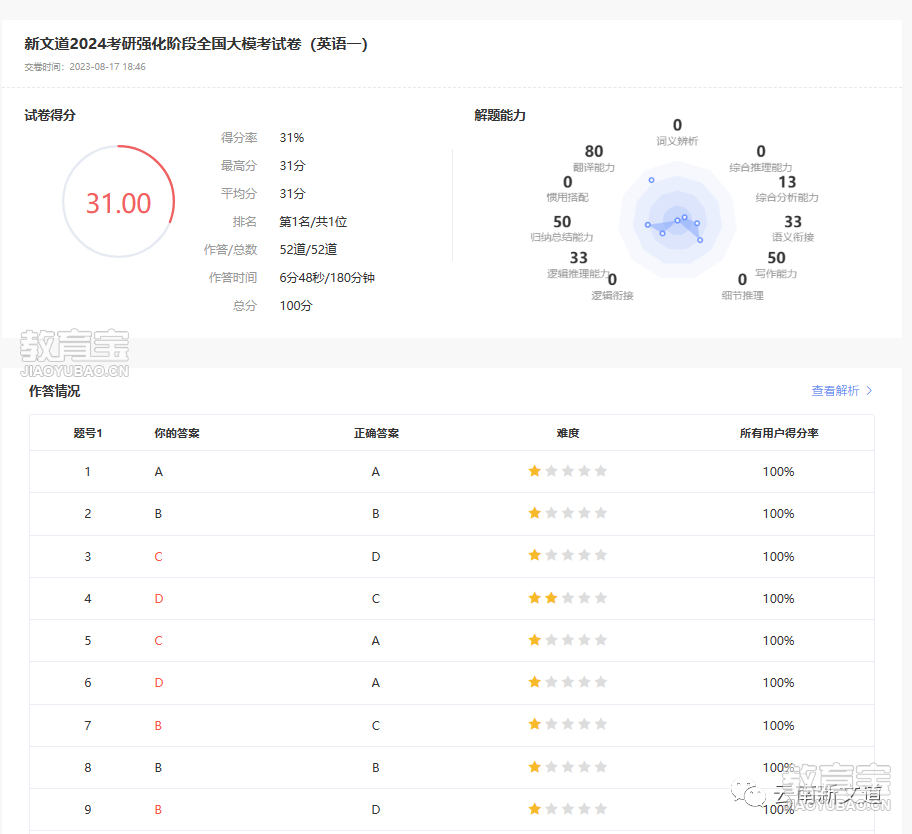Click your answer B for question 8
Image resolution: width=912 pixels, height=834 pixels.
click(x=158, y=767)
